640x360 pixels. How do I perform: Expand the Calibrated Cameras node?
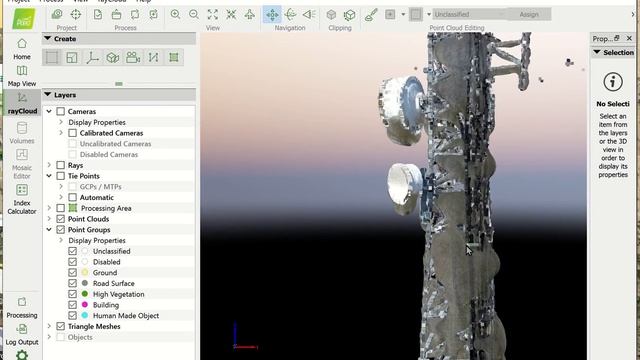pyautogui.click(x=61, y=133)
